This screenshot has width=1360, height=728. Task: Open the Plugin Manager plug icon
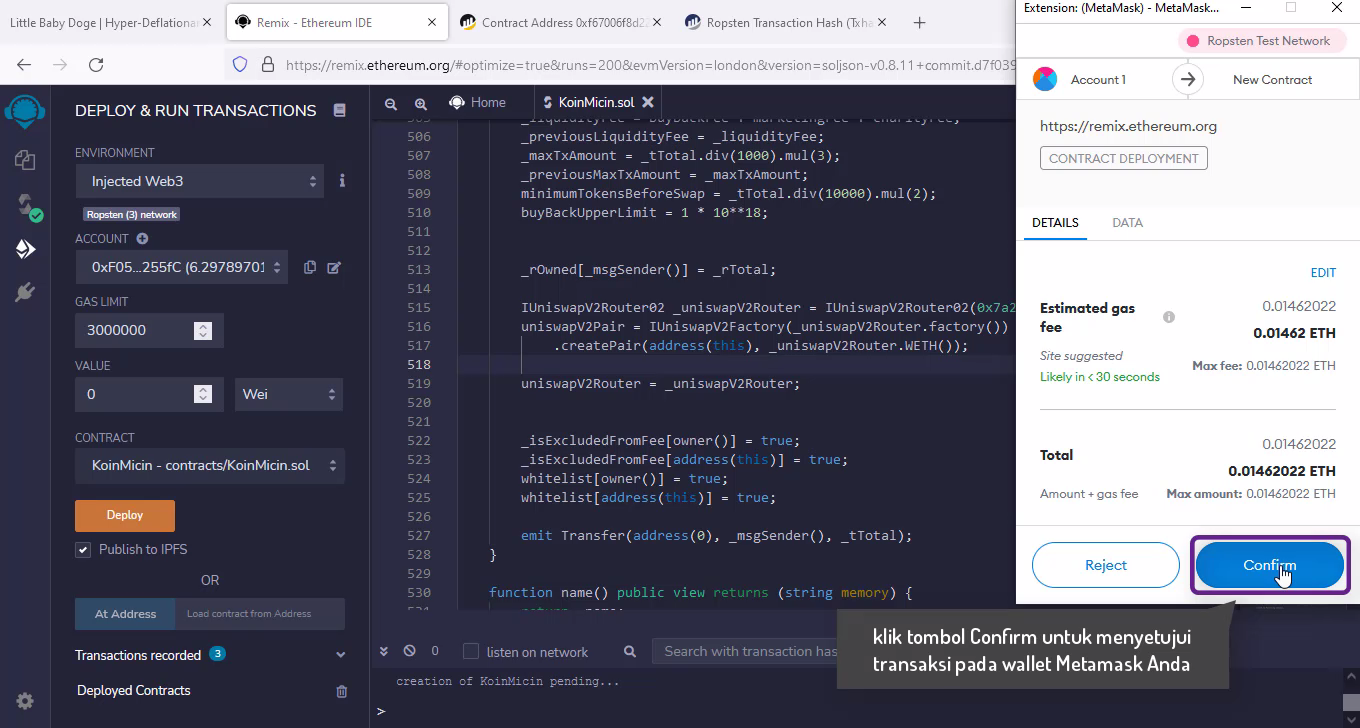[25, 292]
